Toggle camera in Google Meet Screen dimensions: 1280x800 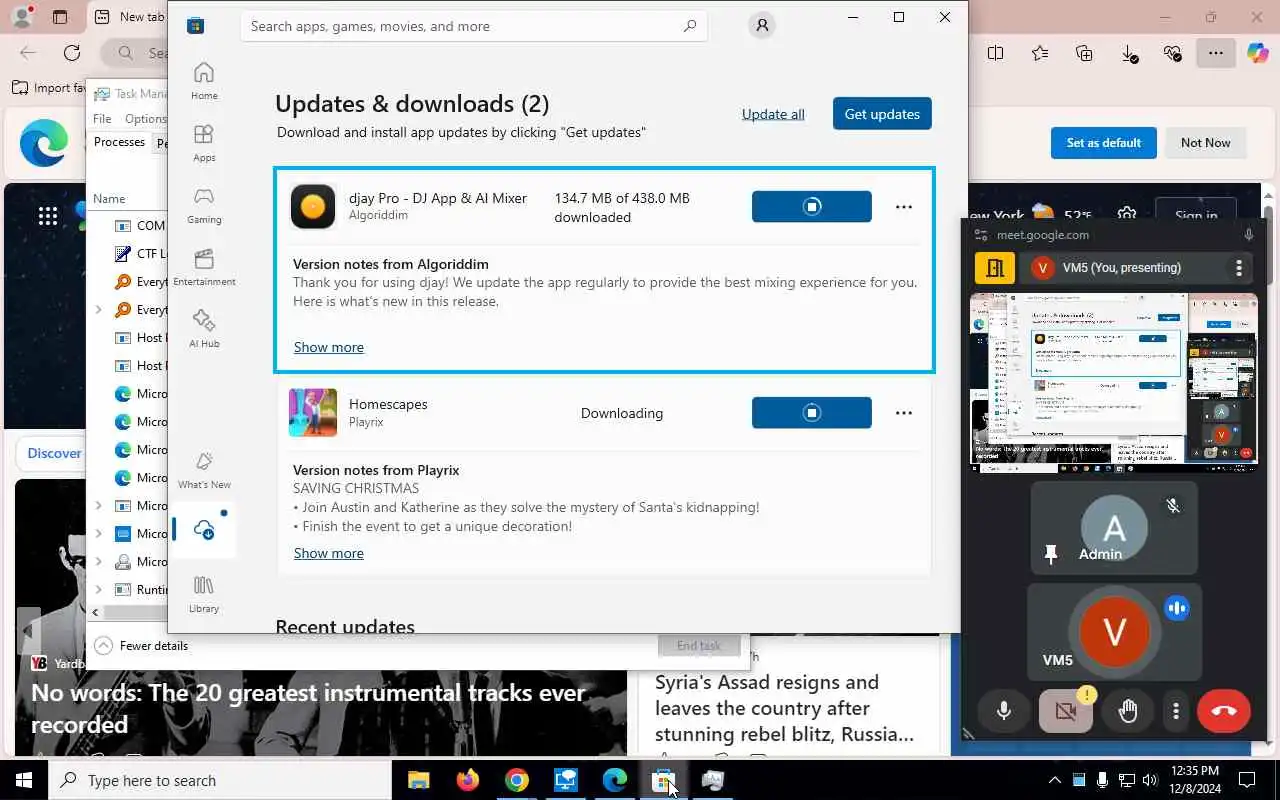coord(1066,711)
